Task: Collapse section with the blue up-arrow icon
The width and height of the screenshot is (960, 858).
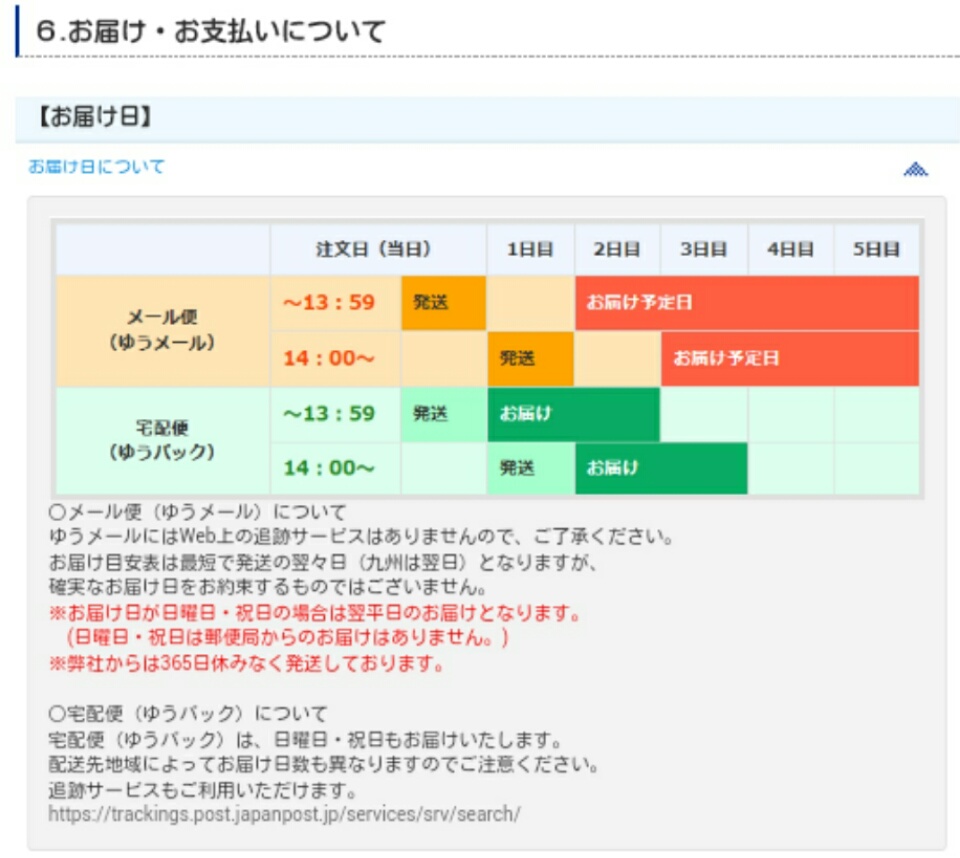Action: [915, 169]
